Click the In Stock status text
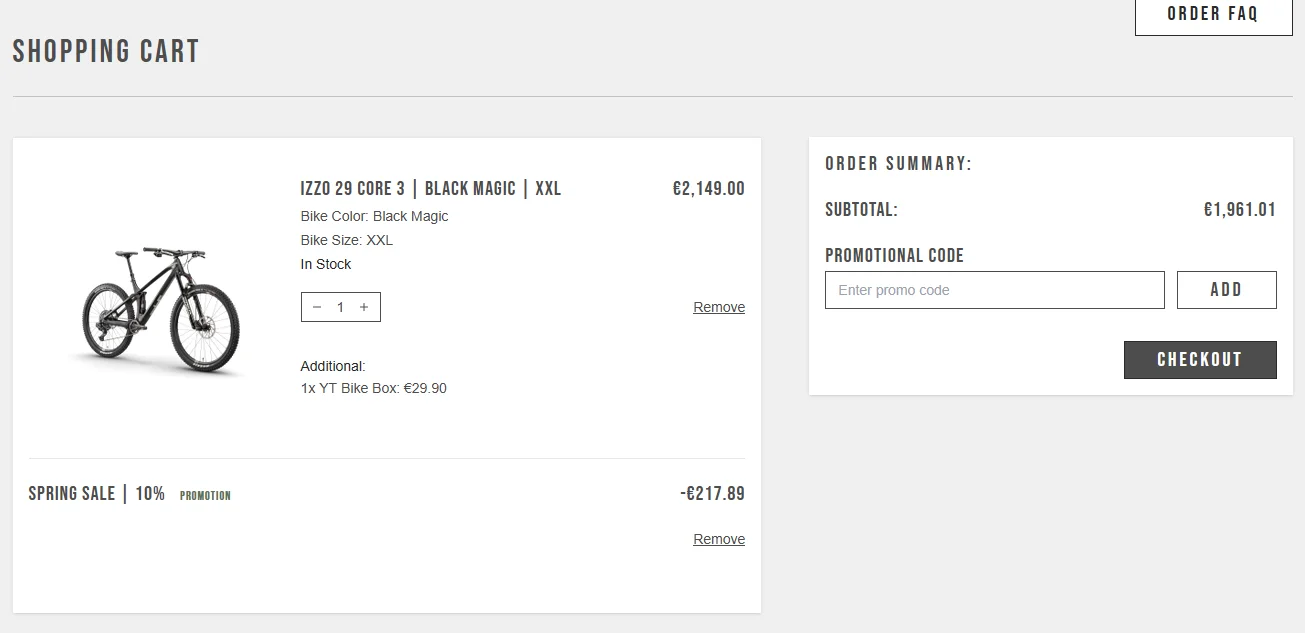Screen dimensions: 1305x633 (326, 264)
